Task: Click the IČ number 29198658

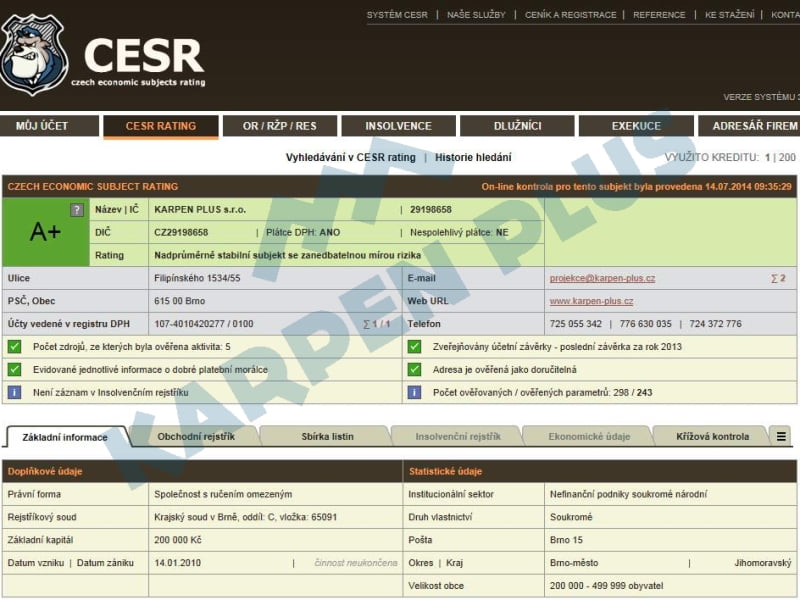Action: 431,210
